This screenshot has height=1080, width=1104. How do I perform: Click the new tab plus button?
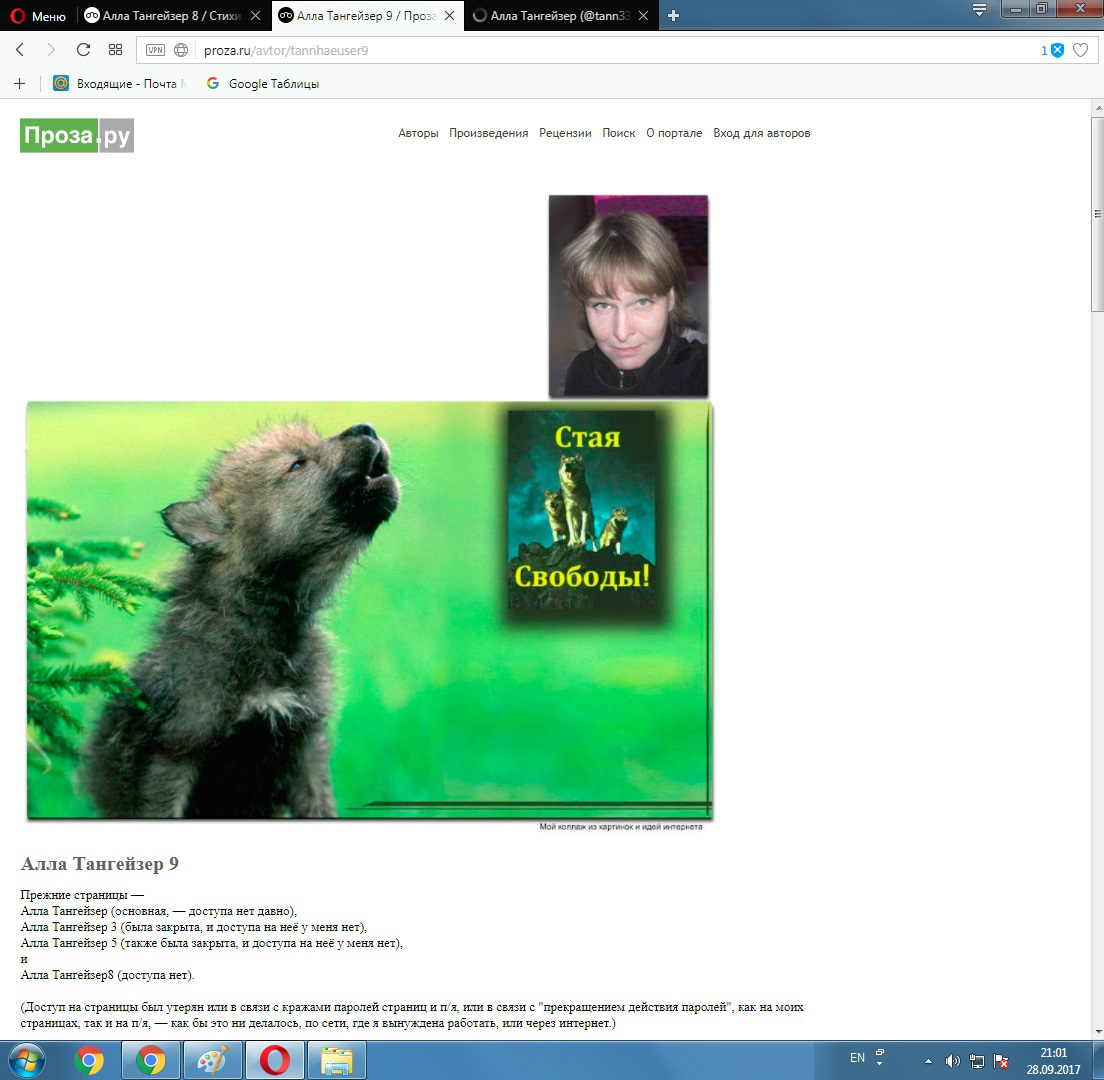(x=673, y=16)
